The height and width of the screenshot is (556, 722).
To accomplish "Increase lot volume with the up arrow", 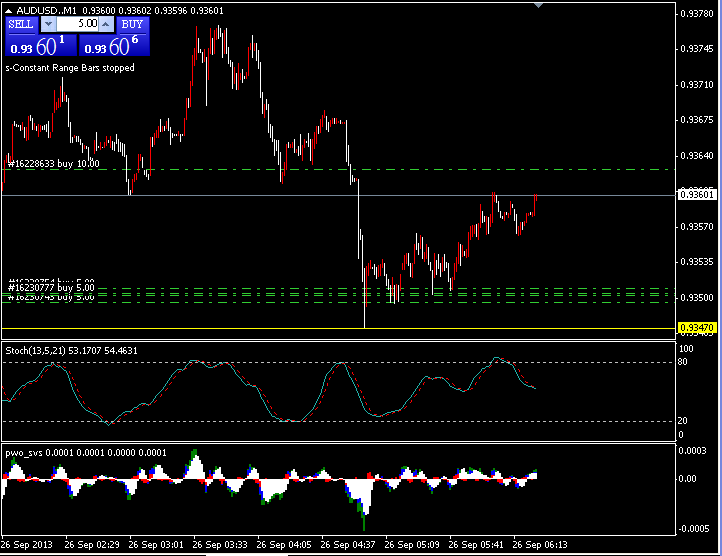I will (x=106, y=24).
